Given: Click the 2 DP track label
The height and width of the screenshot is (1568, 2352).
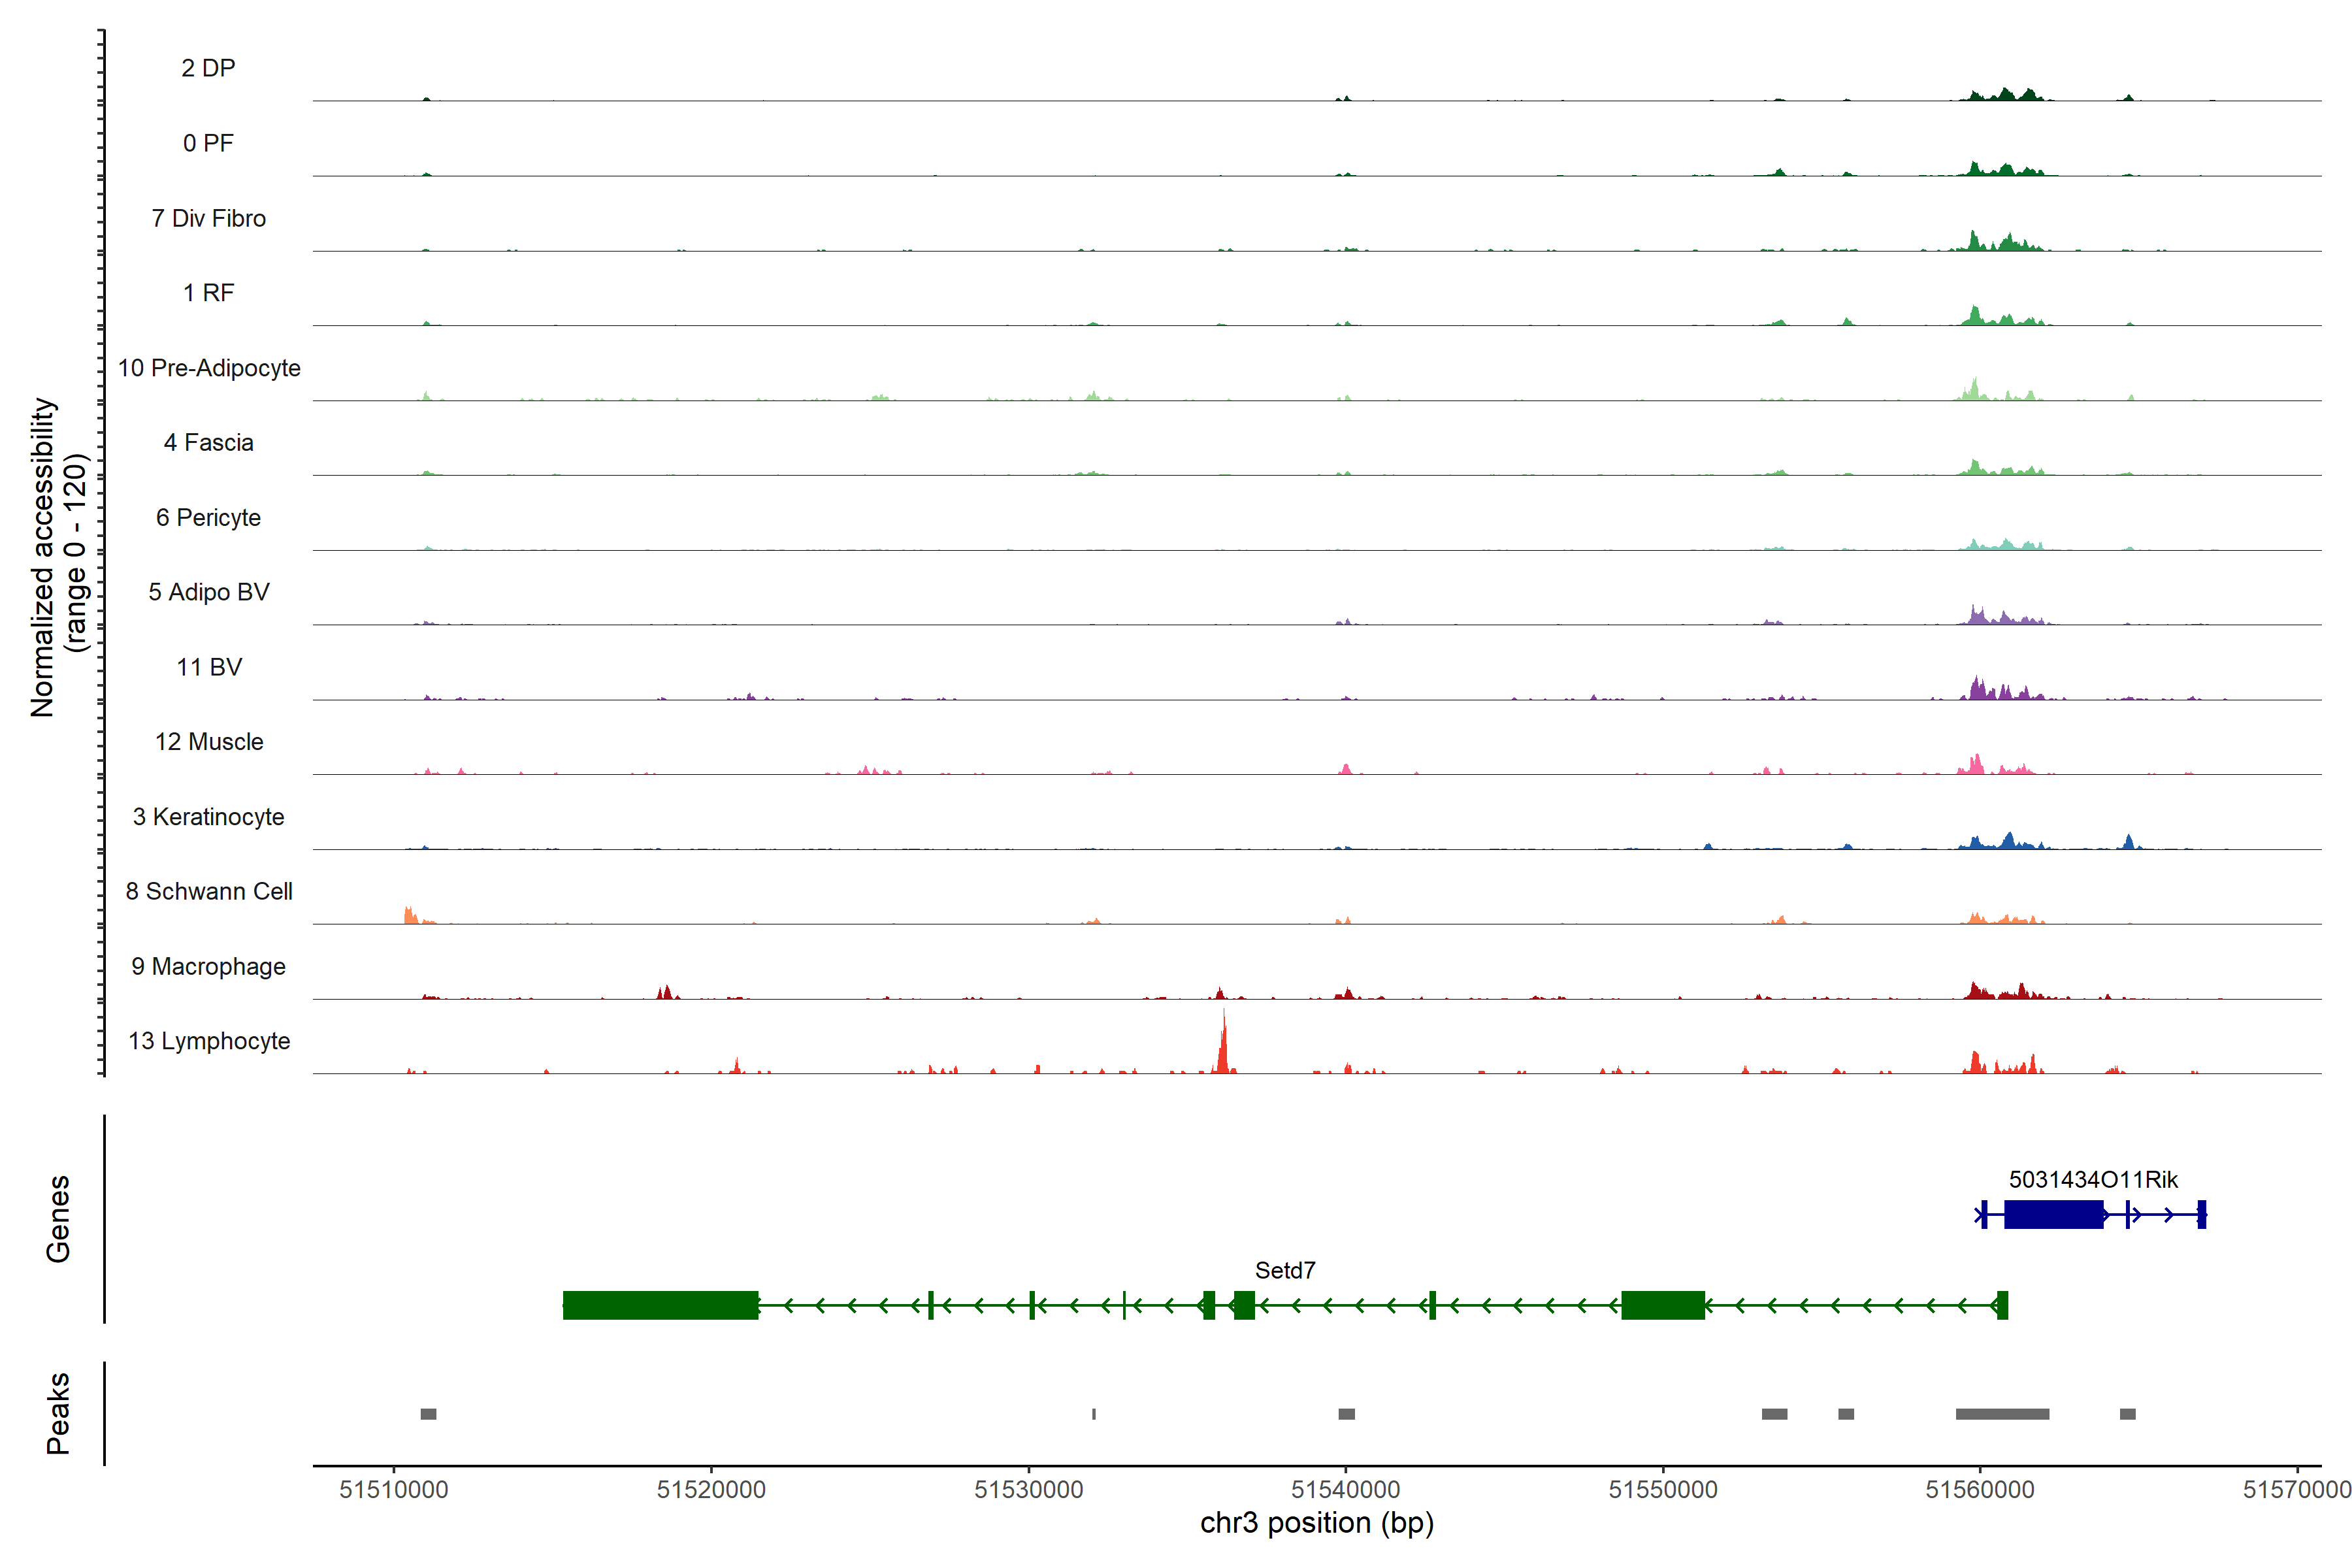Looking at the screenshot, I should (209, 68).
